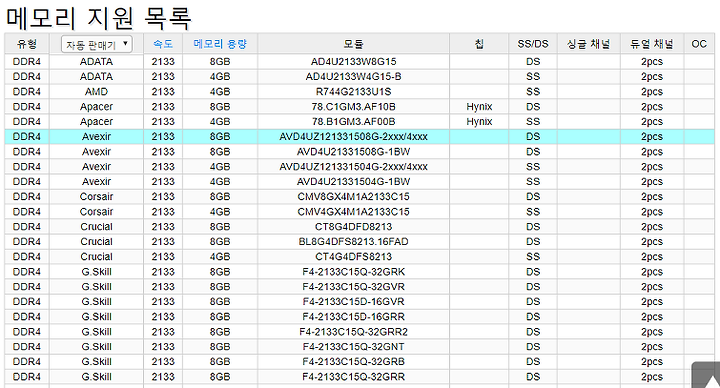Sort by 메모리 용량 column header

220,44
